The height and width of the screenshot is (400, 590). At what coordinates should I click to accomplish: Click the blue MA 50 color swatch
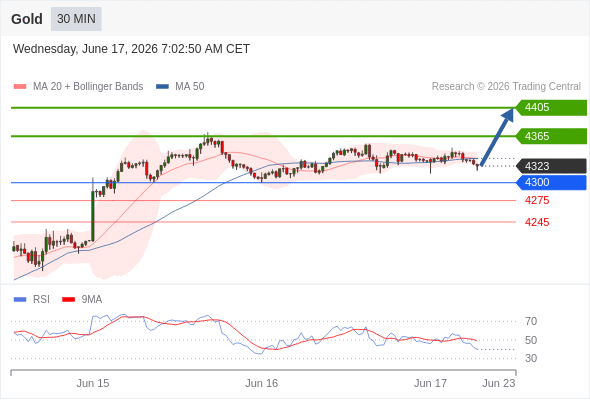163,87
